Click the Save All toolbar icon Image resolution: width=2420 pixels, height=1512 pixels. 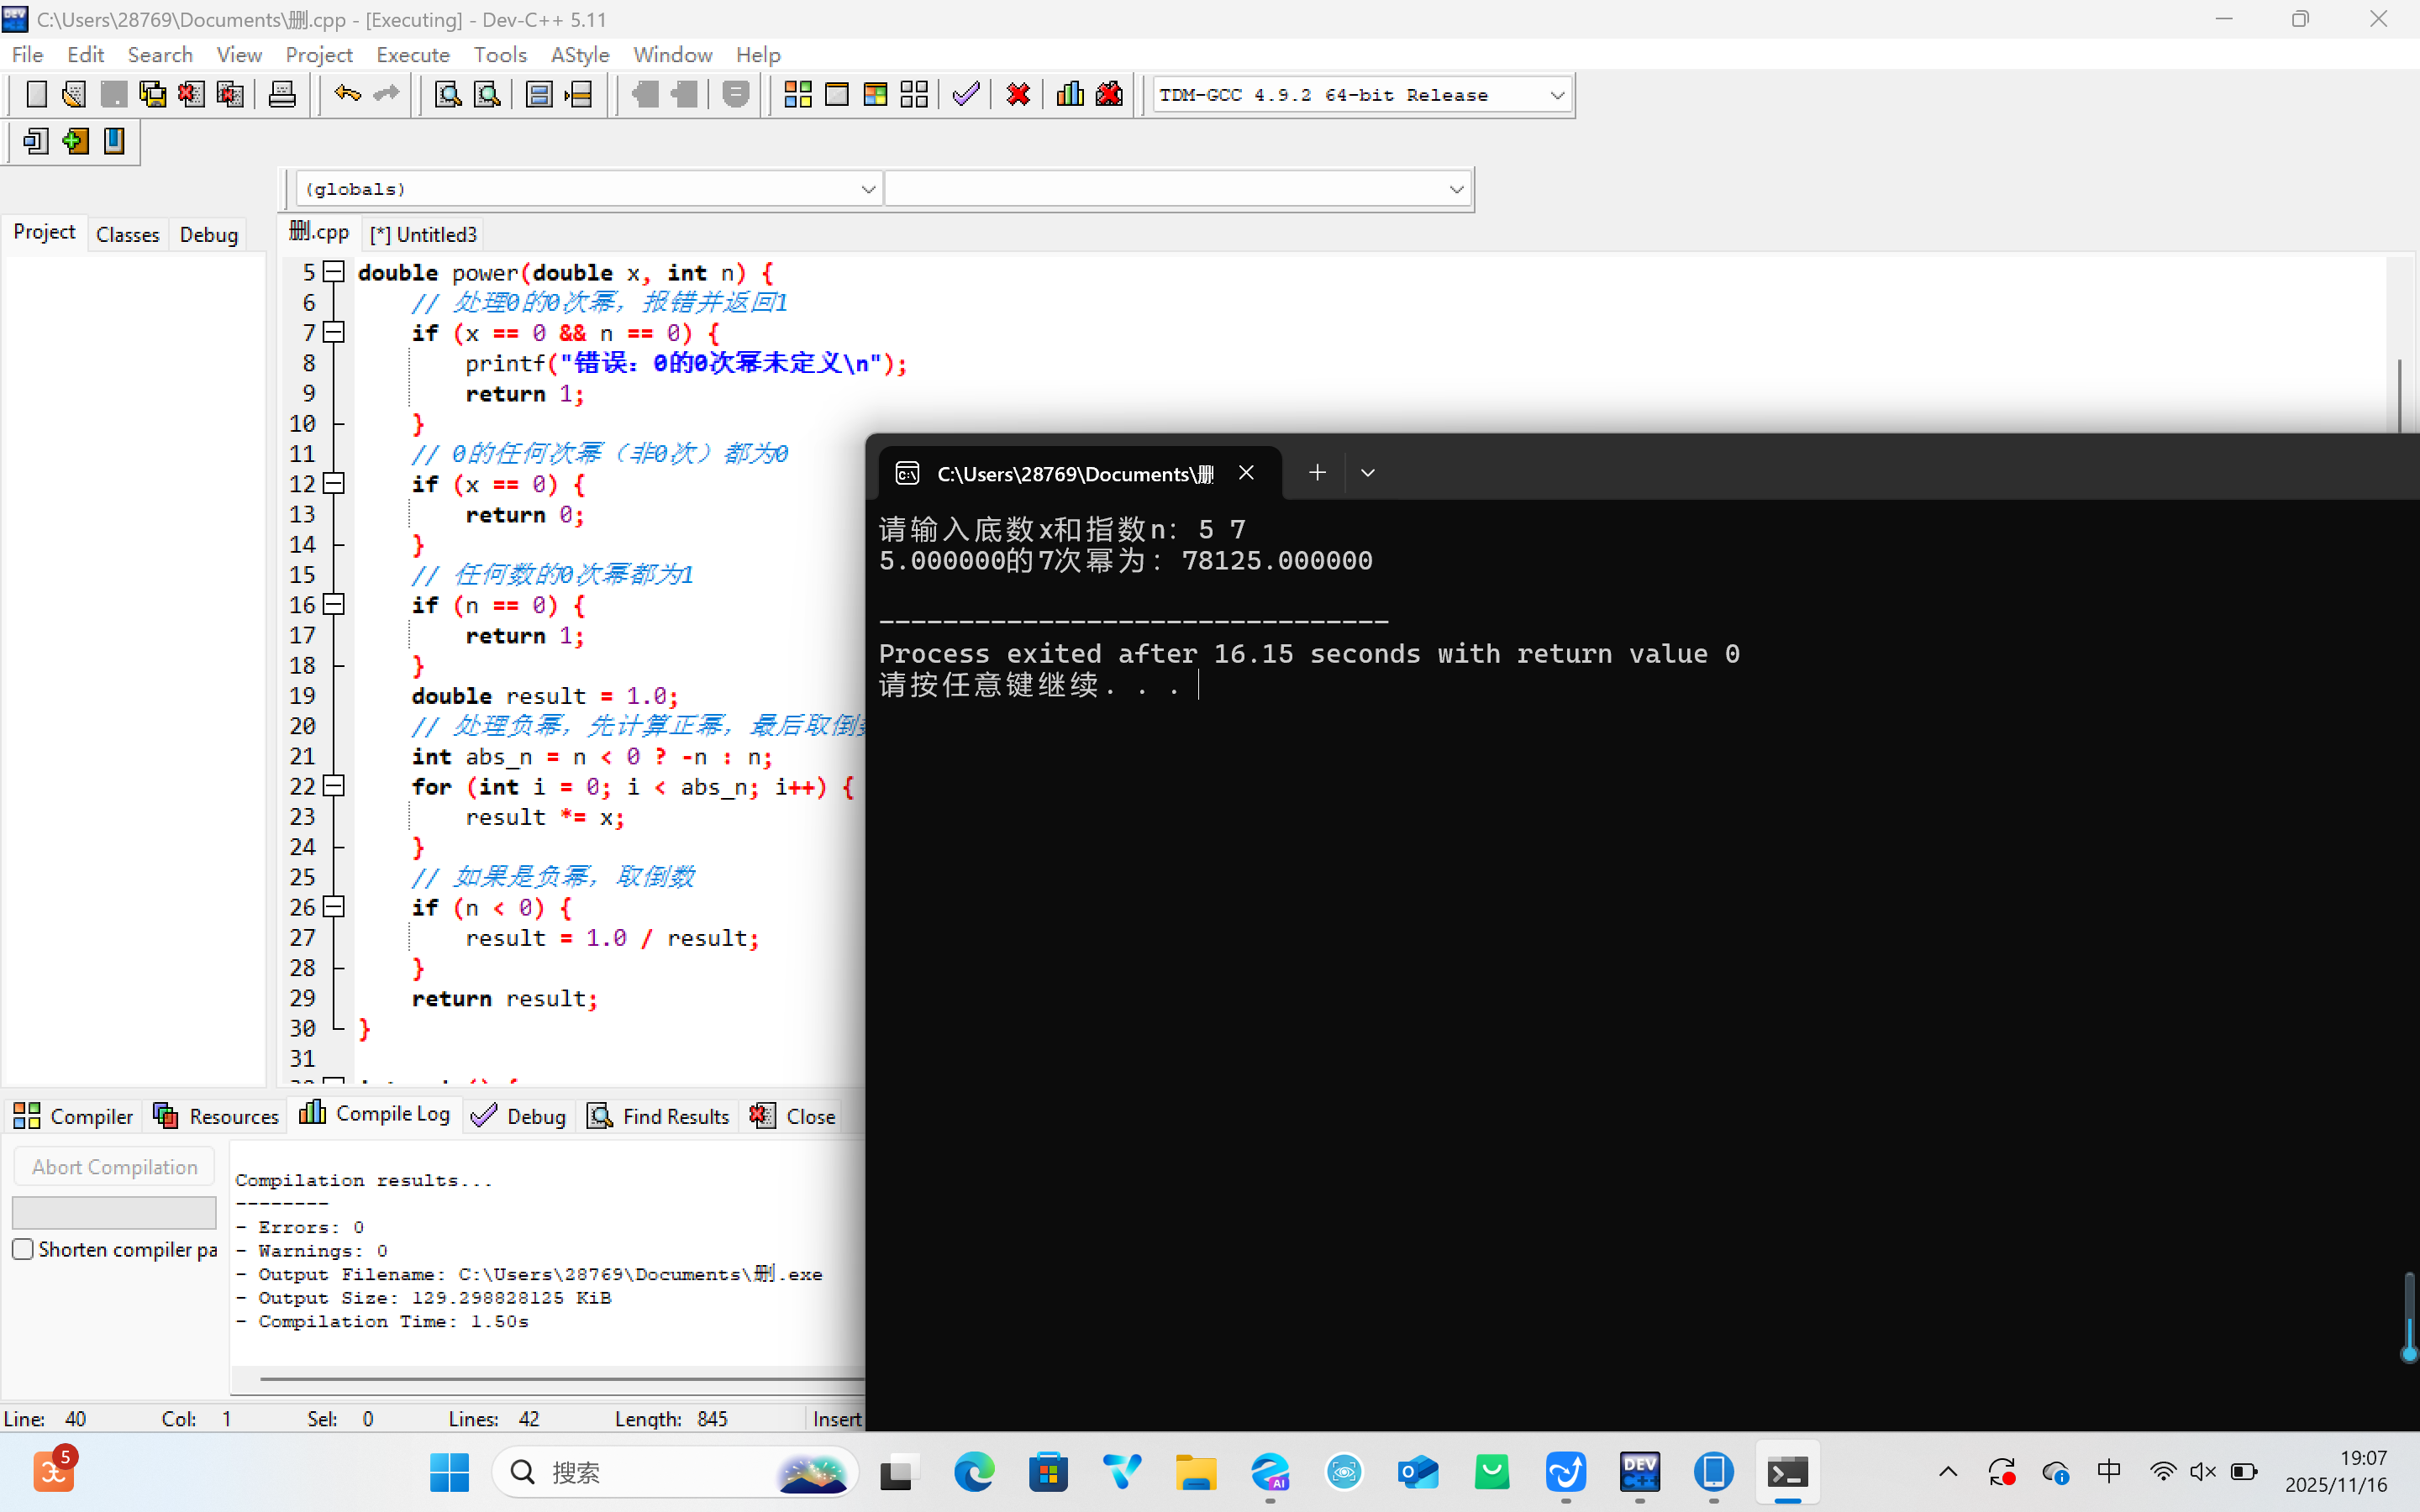coord(152,95)
